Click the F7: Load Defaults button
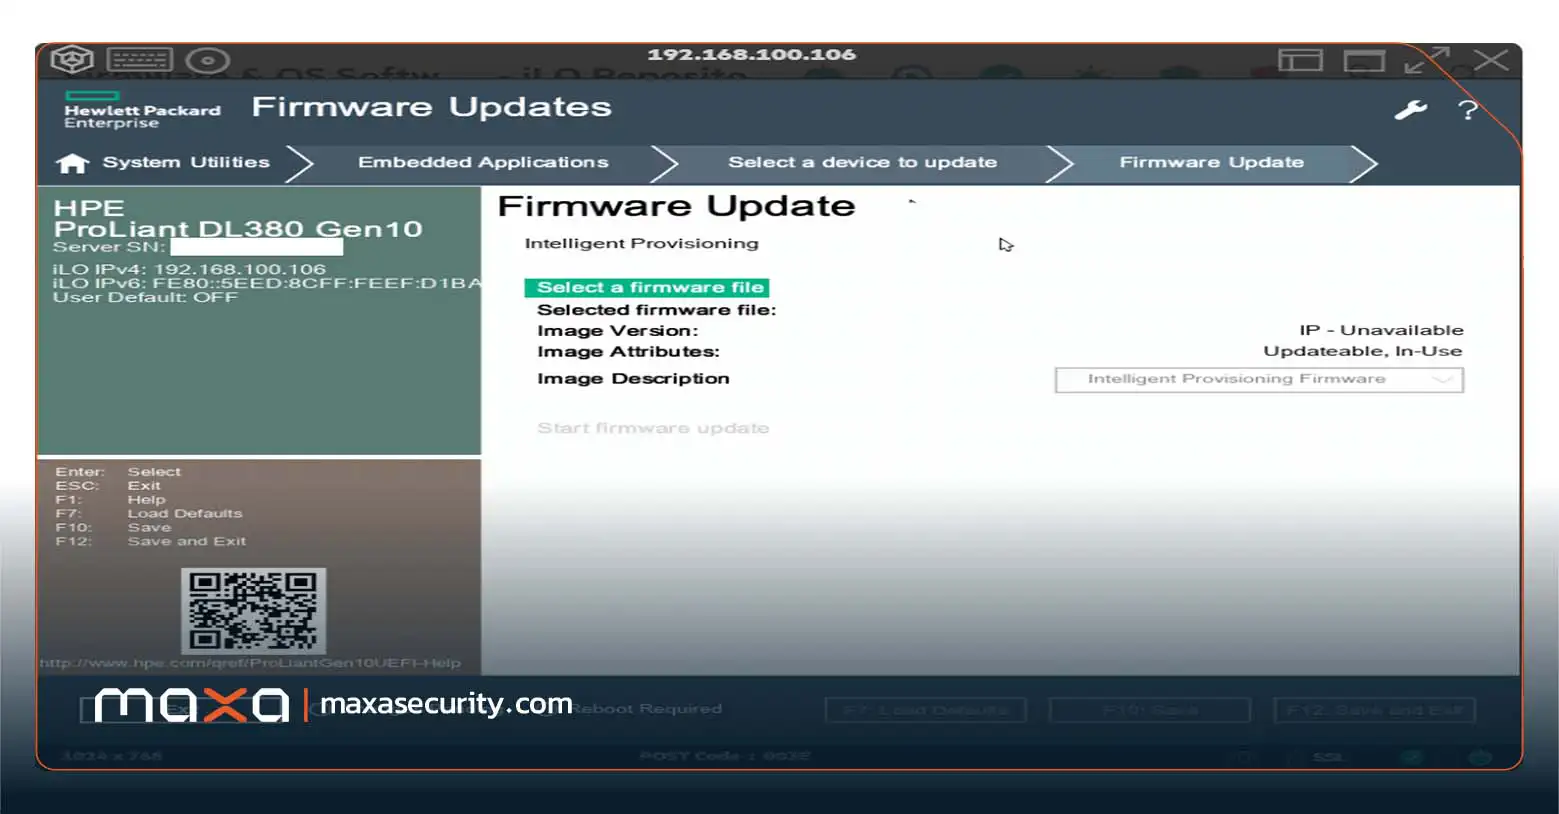Screen dimensions: 1559x814 click(x=926, y=710)
